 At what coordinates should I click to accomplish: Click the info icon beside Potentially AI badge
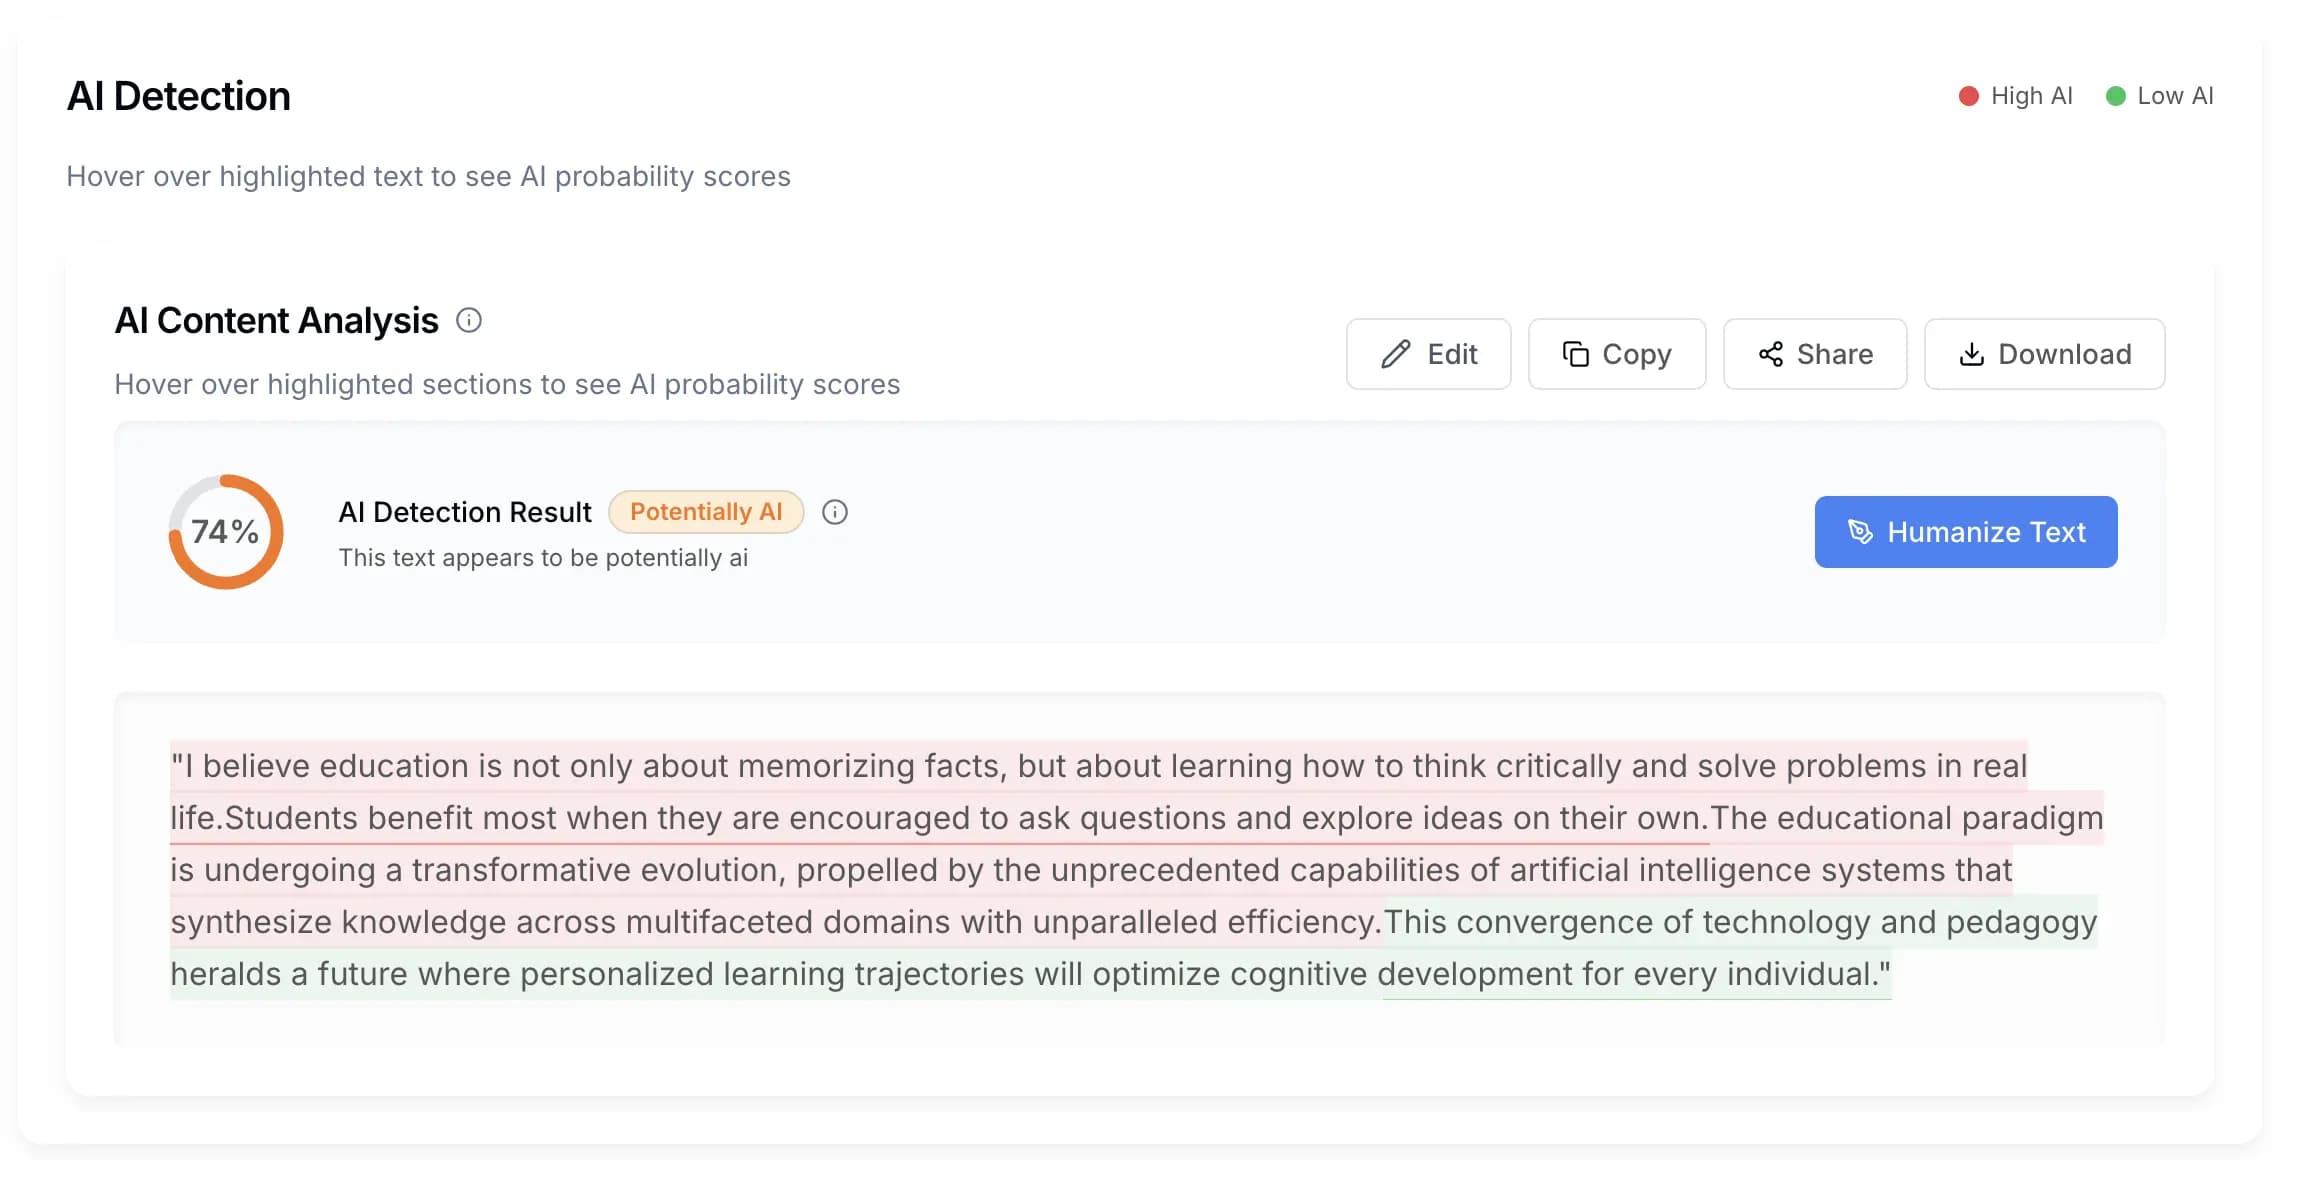(x=836, y=512)
